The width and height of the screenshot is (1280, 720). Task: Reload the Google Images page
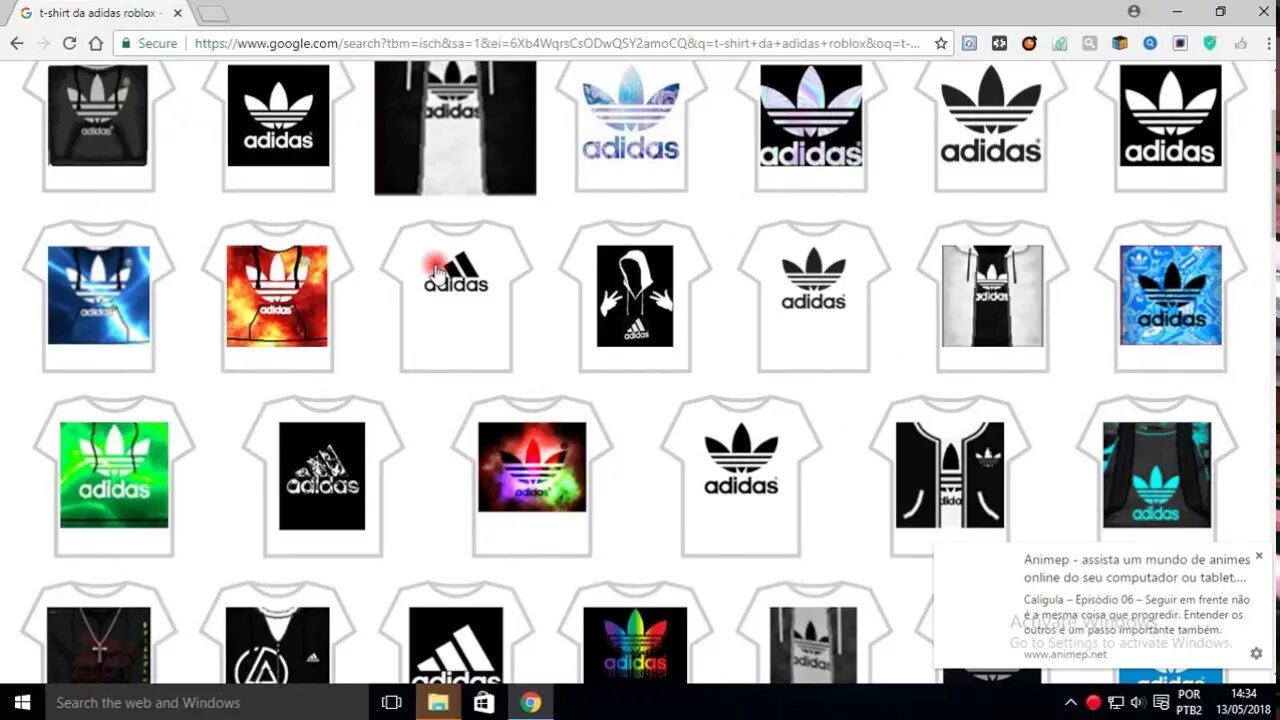pyautogui.click(x=69, y=43)
